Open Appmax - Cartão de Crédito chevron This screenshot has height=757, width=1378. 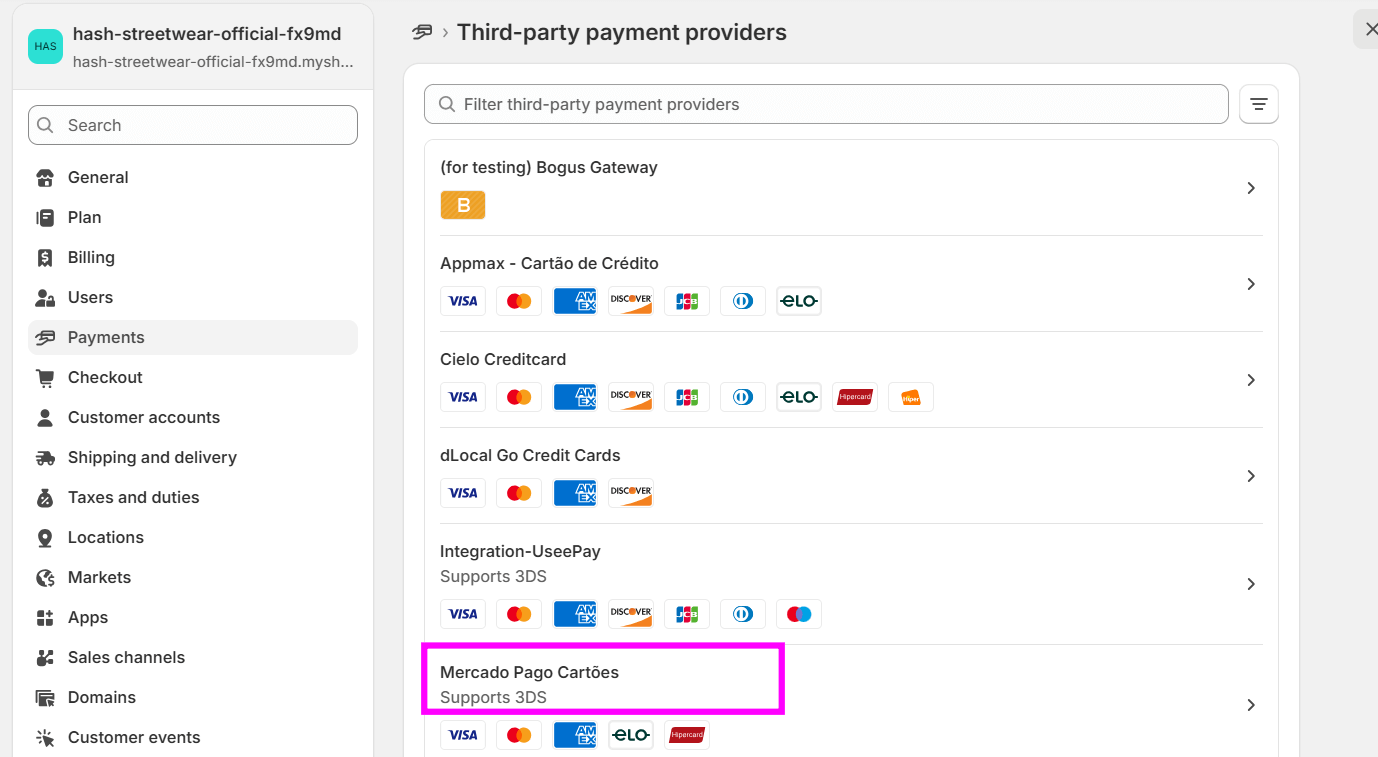[x=1251, y=284]
